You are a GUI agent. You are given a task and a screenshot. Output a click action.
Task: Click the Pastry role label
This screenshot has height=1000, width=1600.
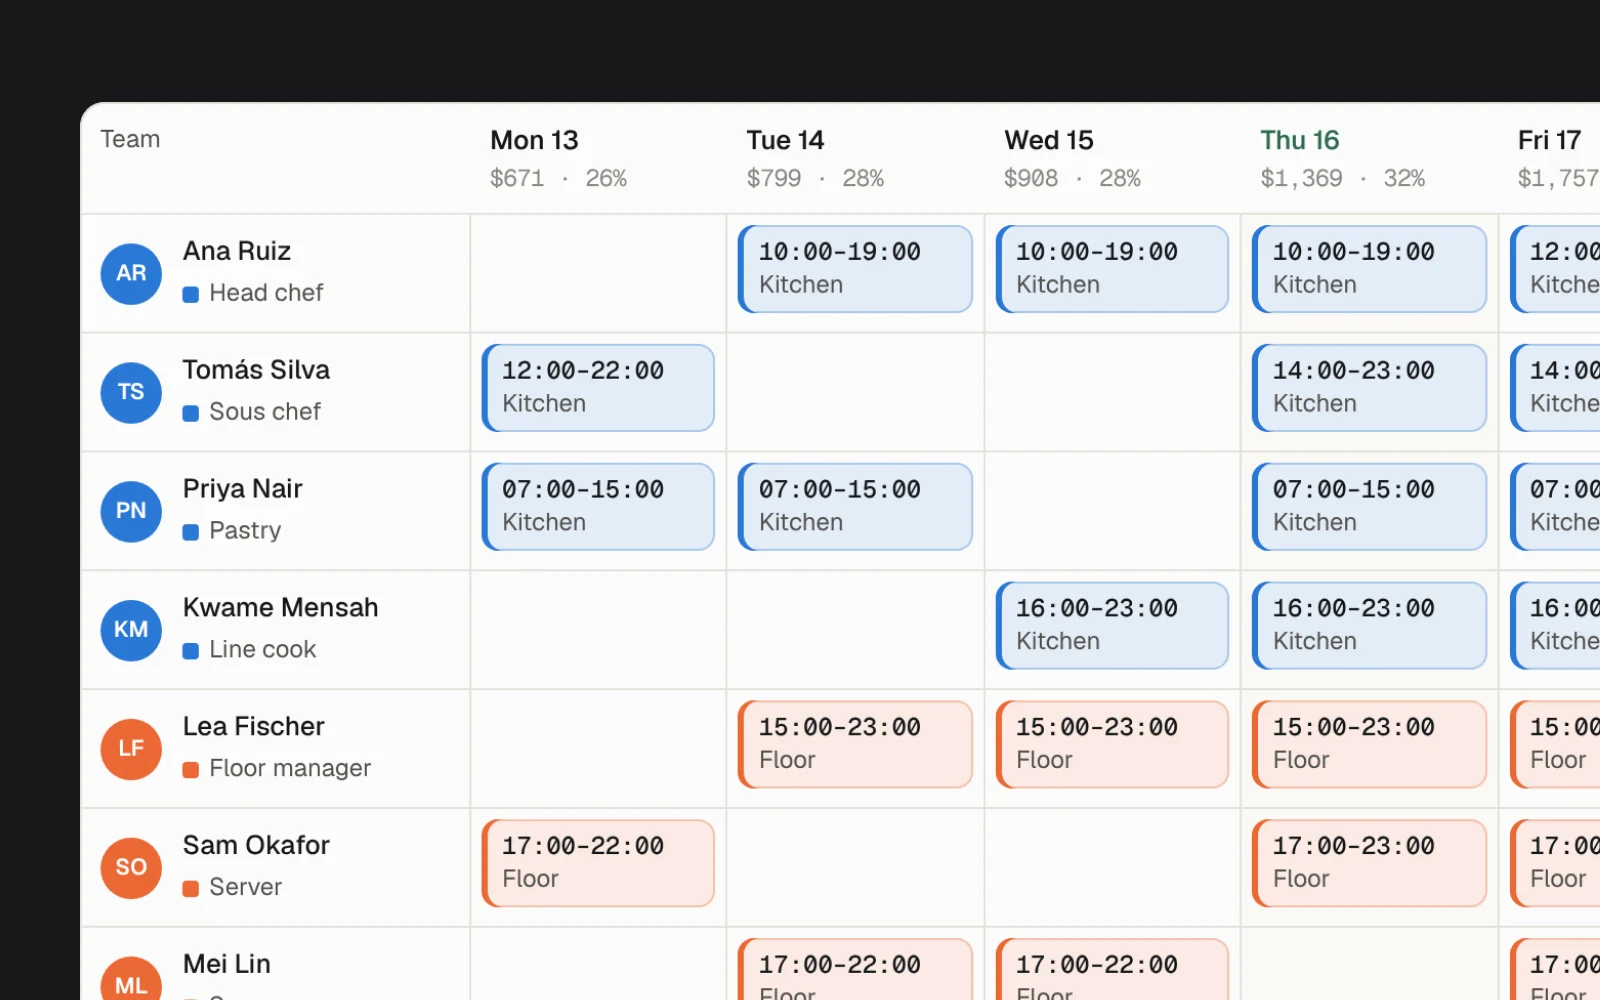click(245, 531)
